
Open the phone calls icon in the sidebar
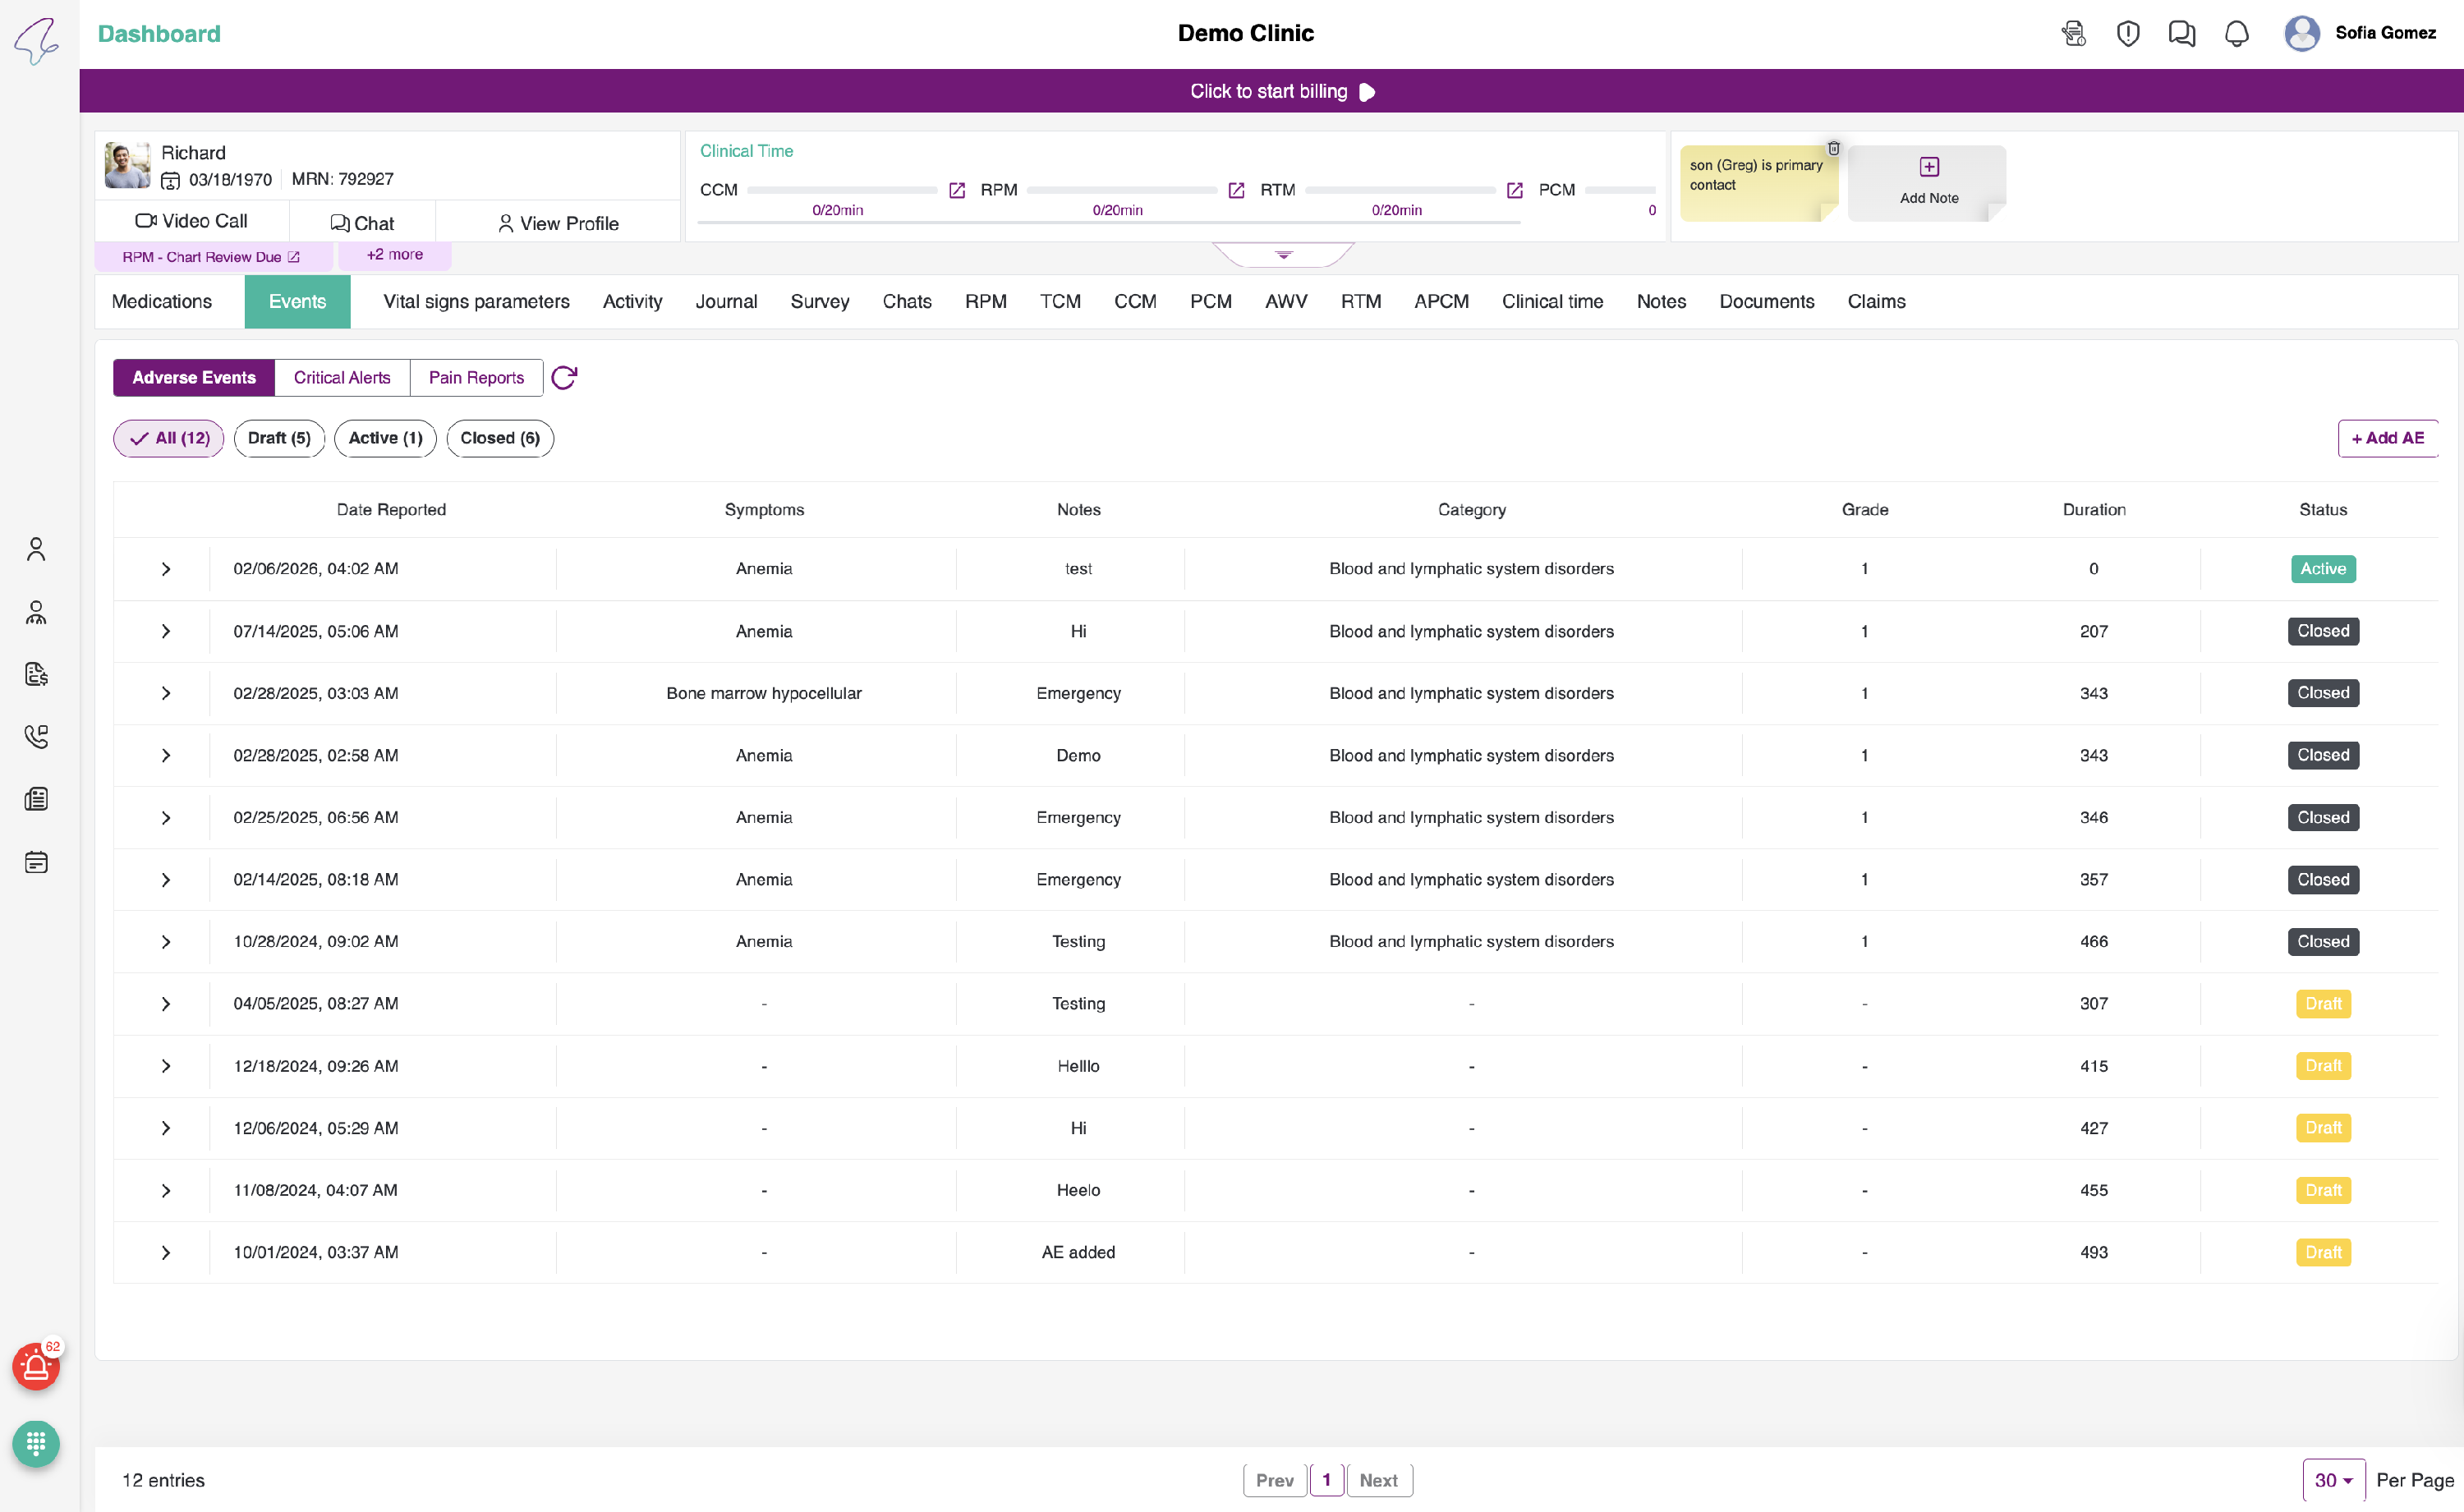(x=36, y=737)
